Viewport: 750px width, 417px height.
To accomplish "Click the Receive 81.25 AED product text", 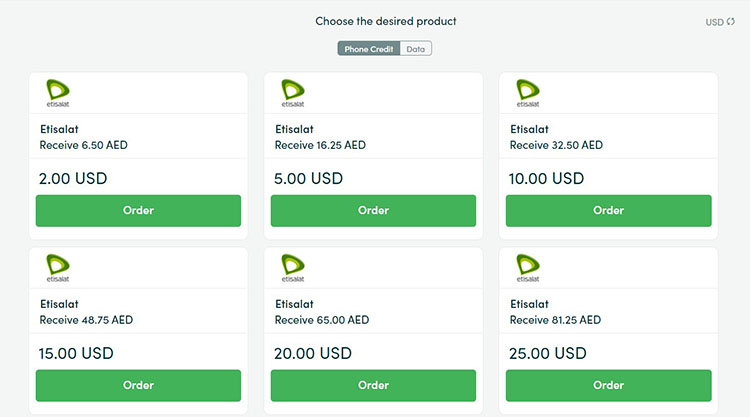I will coord(555,320).
